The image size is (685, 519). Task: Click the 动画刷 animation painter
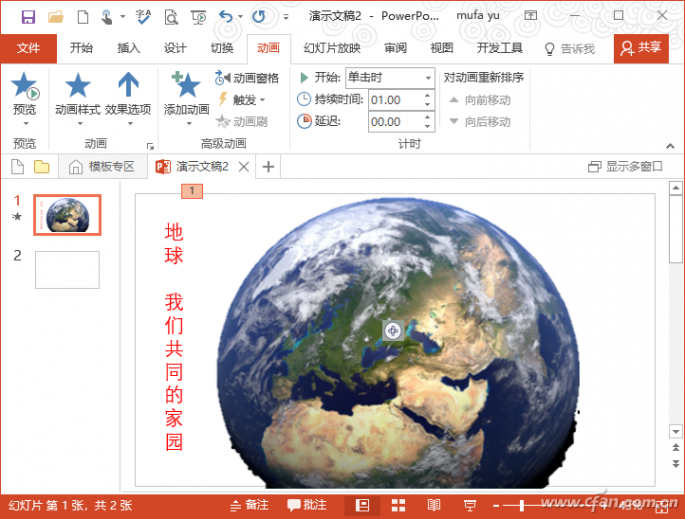coord(242,121)
